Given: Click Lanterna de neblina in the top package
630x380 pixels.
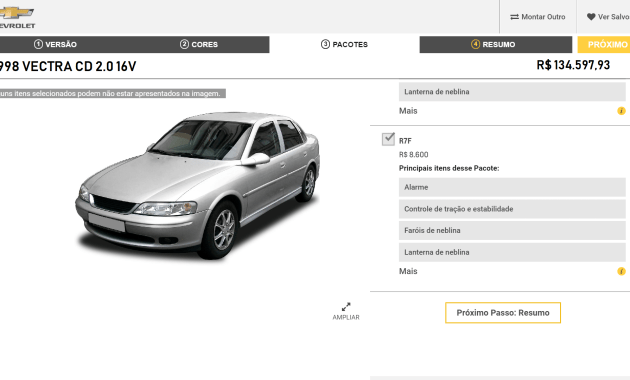Looking at the screenshot, I should pos(512,92).
